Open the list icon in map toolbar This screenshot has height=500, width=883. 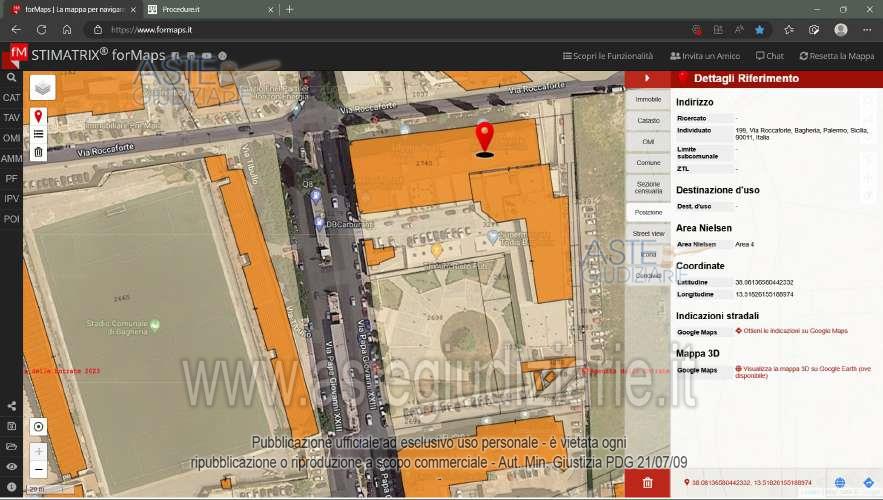click(38, 134)
